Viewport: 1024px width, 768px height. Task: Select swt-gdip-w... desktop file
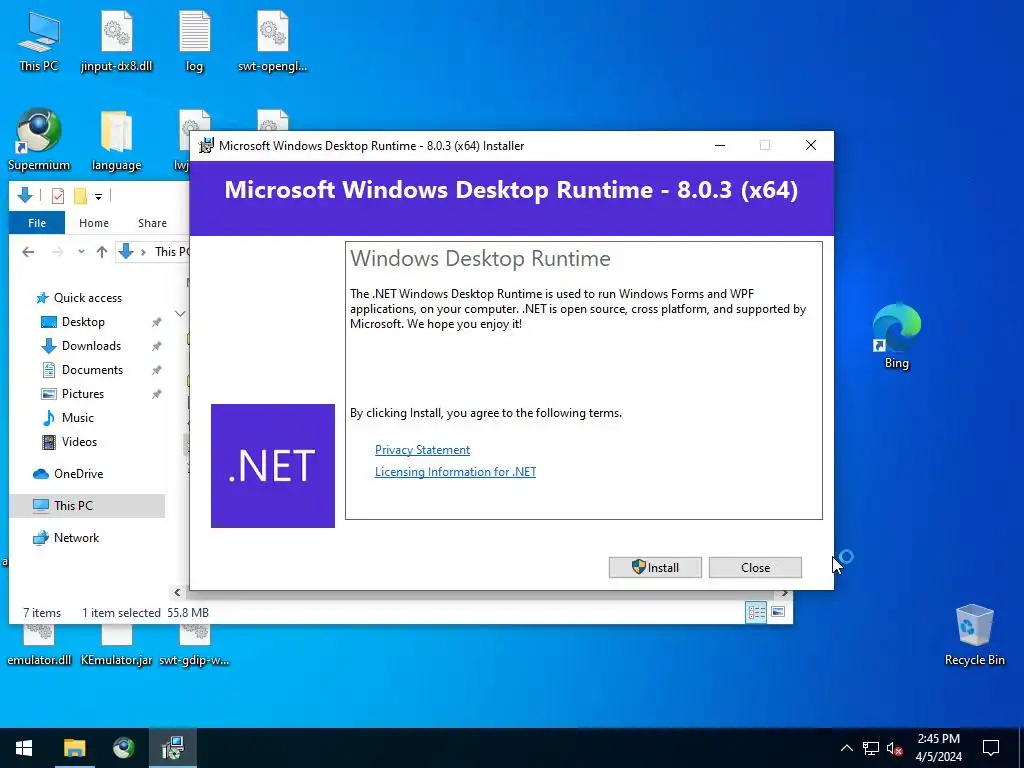coord(195,647)
